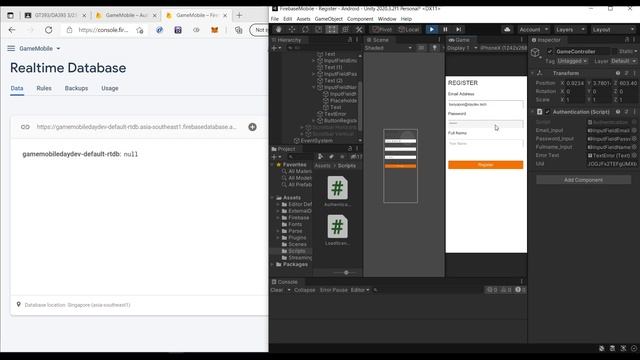Select the Scale tool in Unity toolbar
Viewport: 640px width, 360px height.
(x=319, y=29)
